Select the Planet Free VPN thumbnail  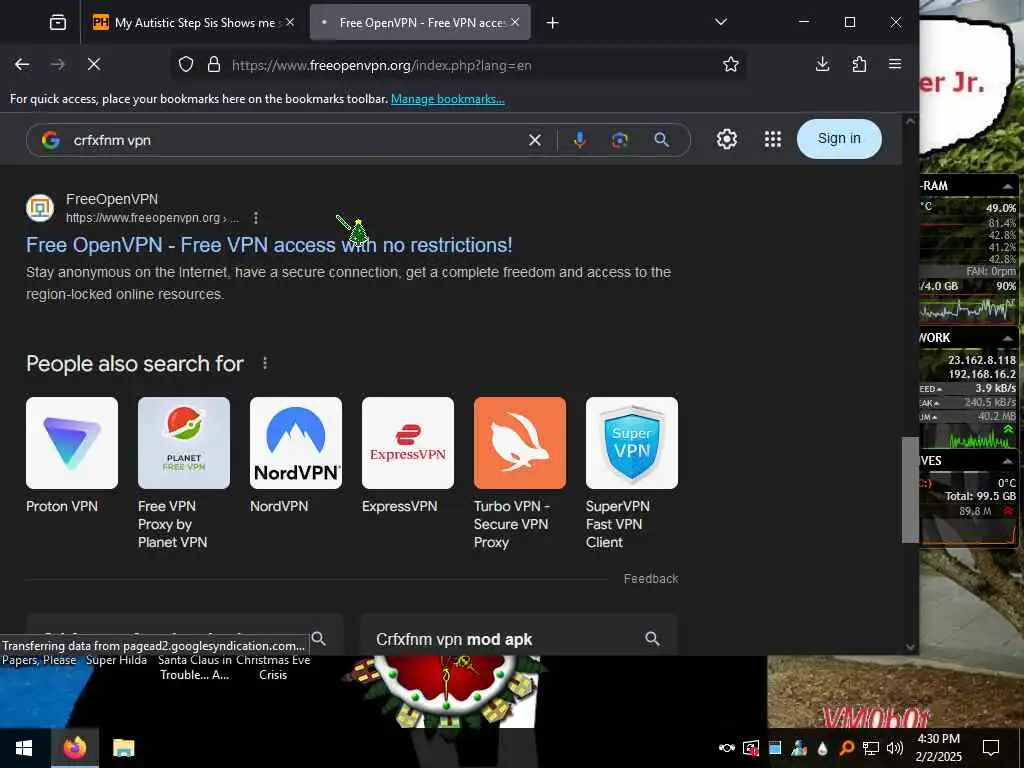pos(184,443)
